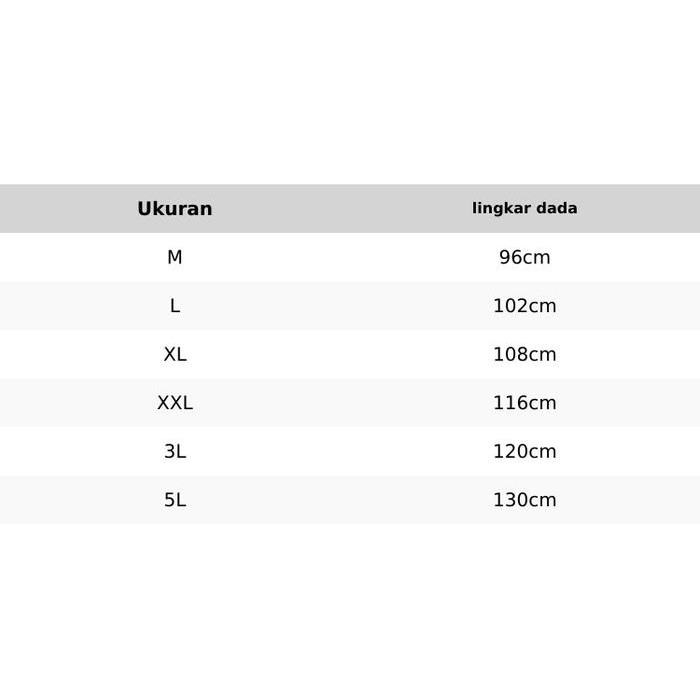Click the 116cm chest measurement
Screen dimensions: 700x700
[524, 403]
